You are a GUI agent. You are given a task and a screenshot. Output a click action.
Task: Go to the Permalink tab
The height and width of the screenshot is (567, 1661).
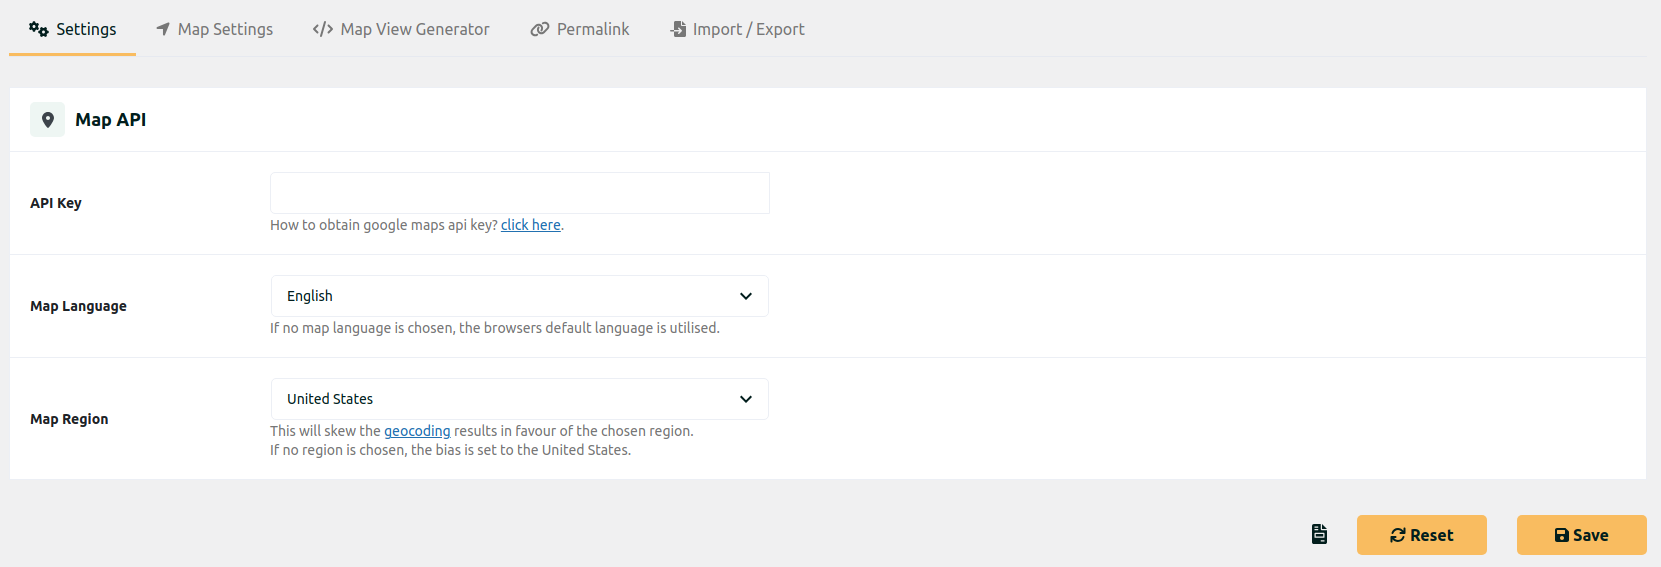coord(580,29)
